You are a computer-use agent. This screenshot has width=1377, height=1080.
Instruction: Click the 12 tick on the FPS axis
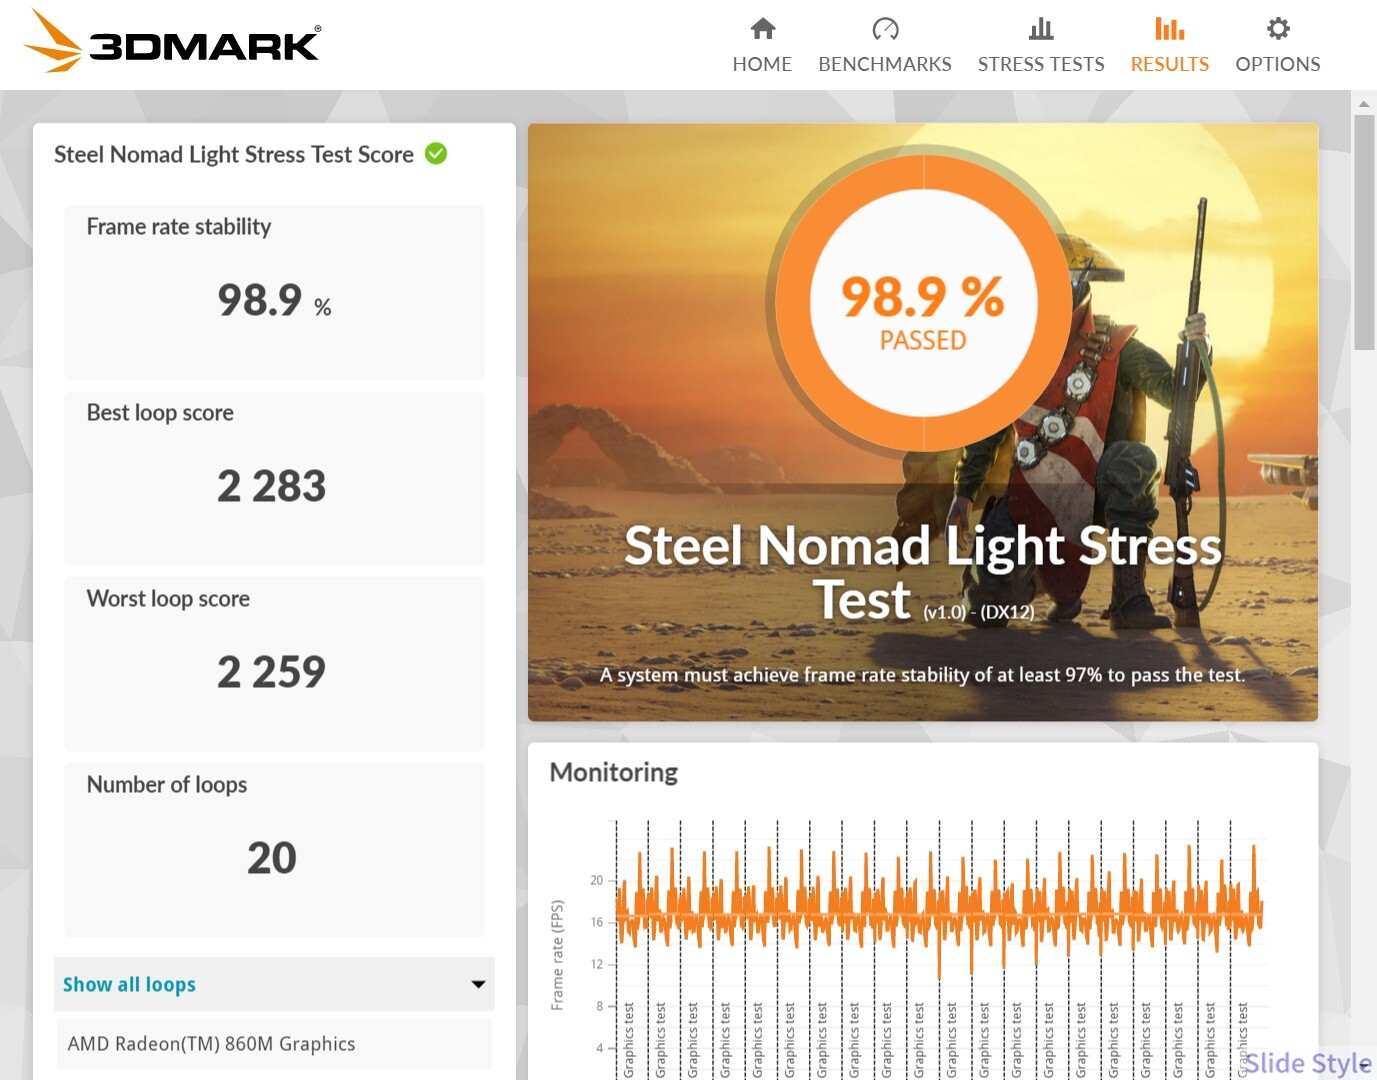(597, 964)
